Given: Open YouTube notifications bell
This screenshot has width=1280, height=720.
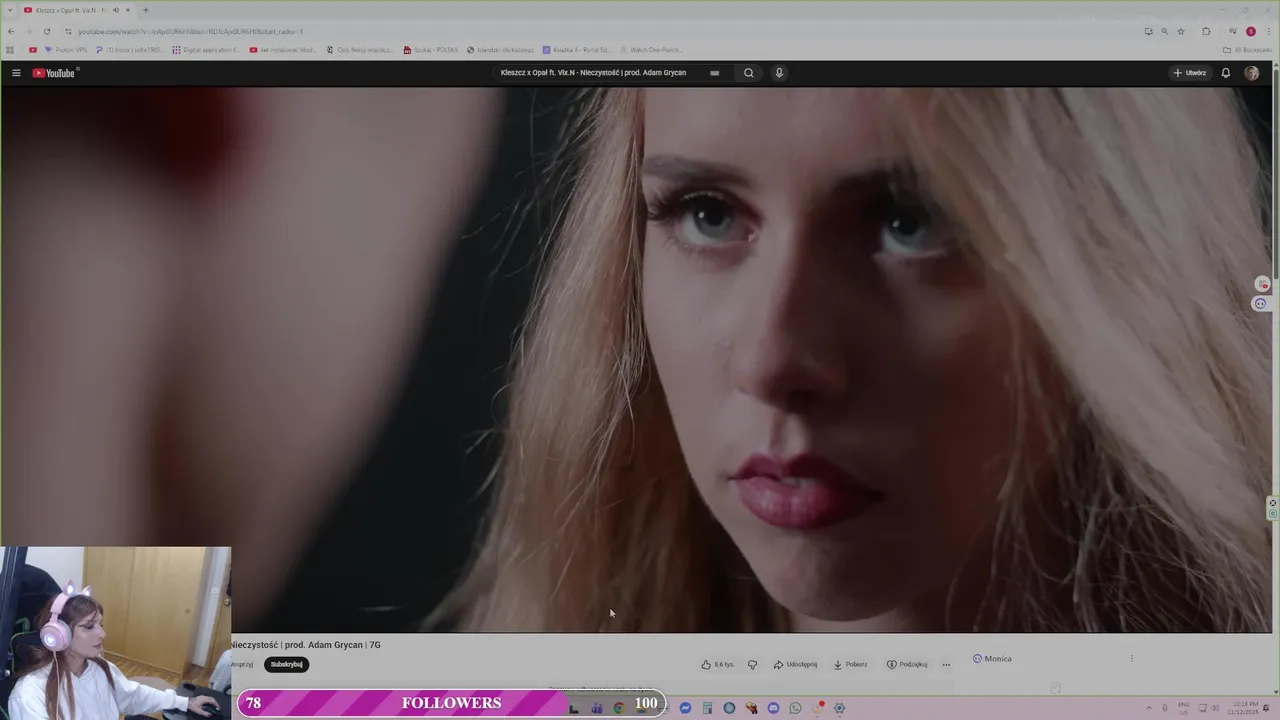Looking at the screenshot, I should click(x=1225, y=73).
